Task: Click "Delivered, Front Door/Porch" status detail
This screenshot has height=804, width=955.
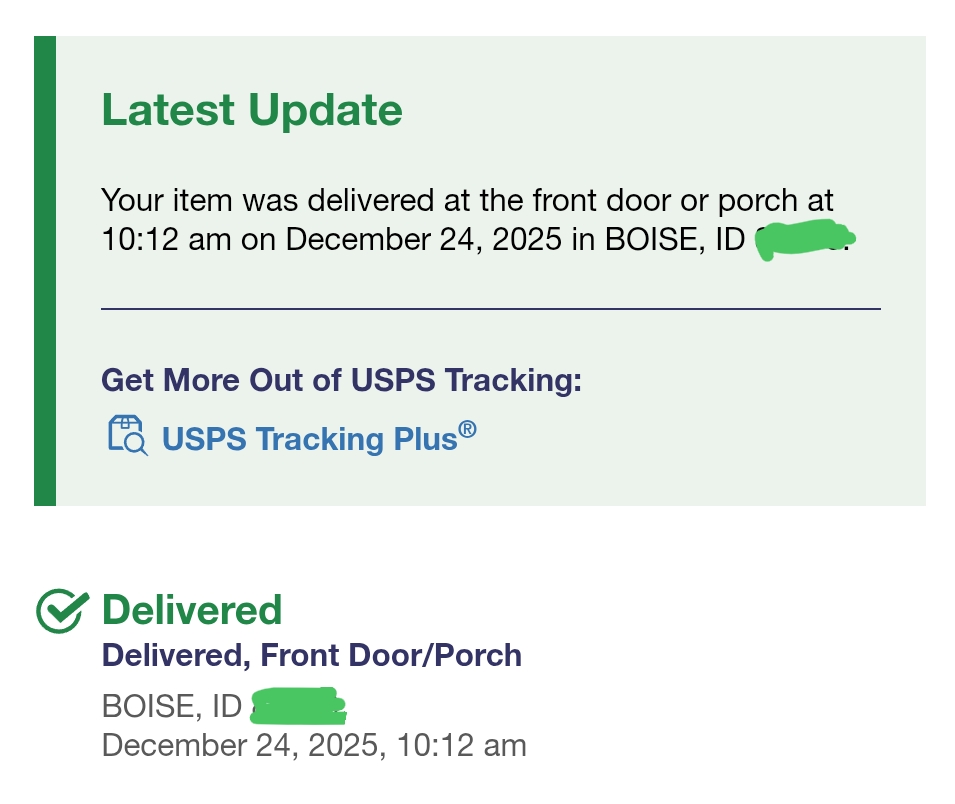Action: (312, 656)
